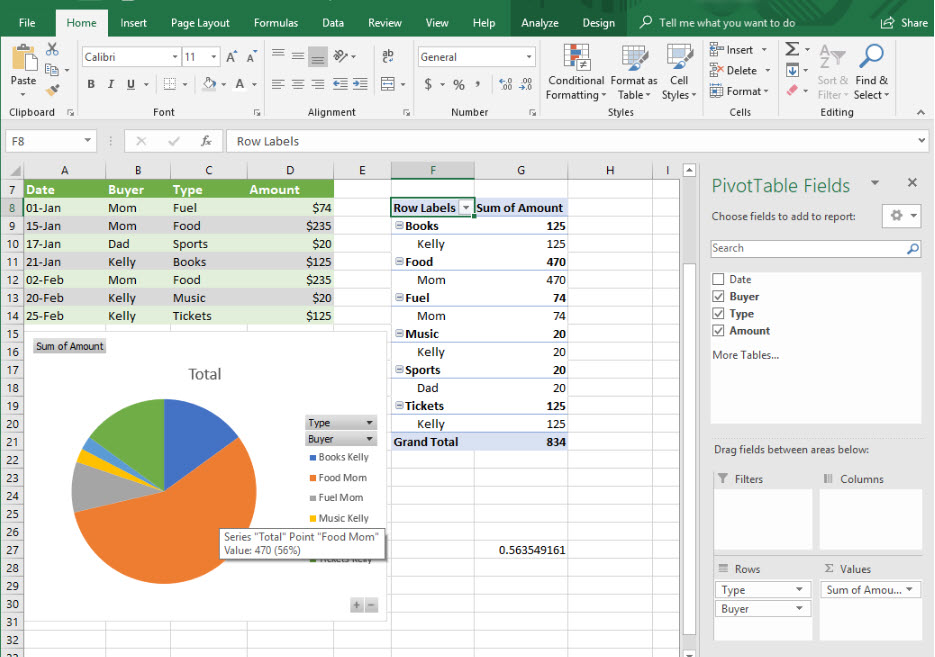Click the Format Painter brush icon
935x657 pixels.
click(53, 90)
